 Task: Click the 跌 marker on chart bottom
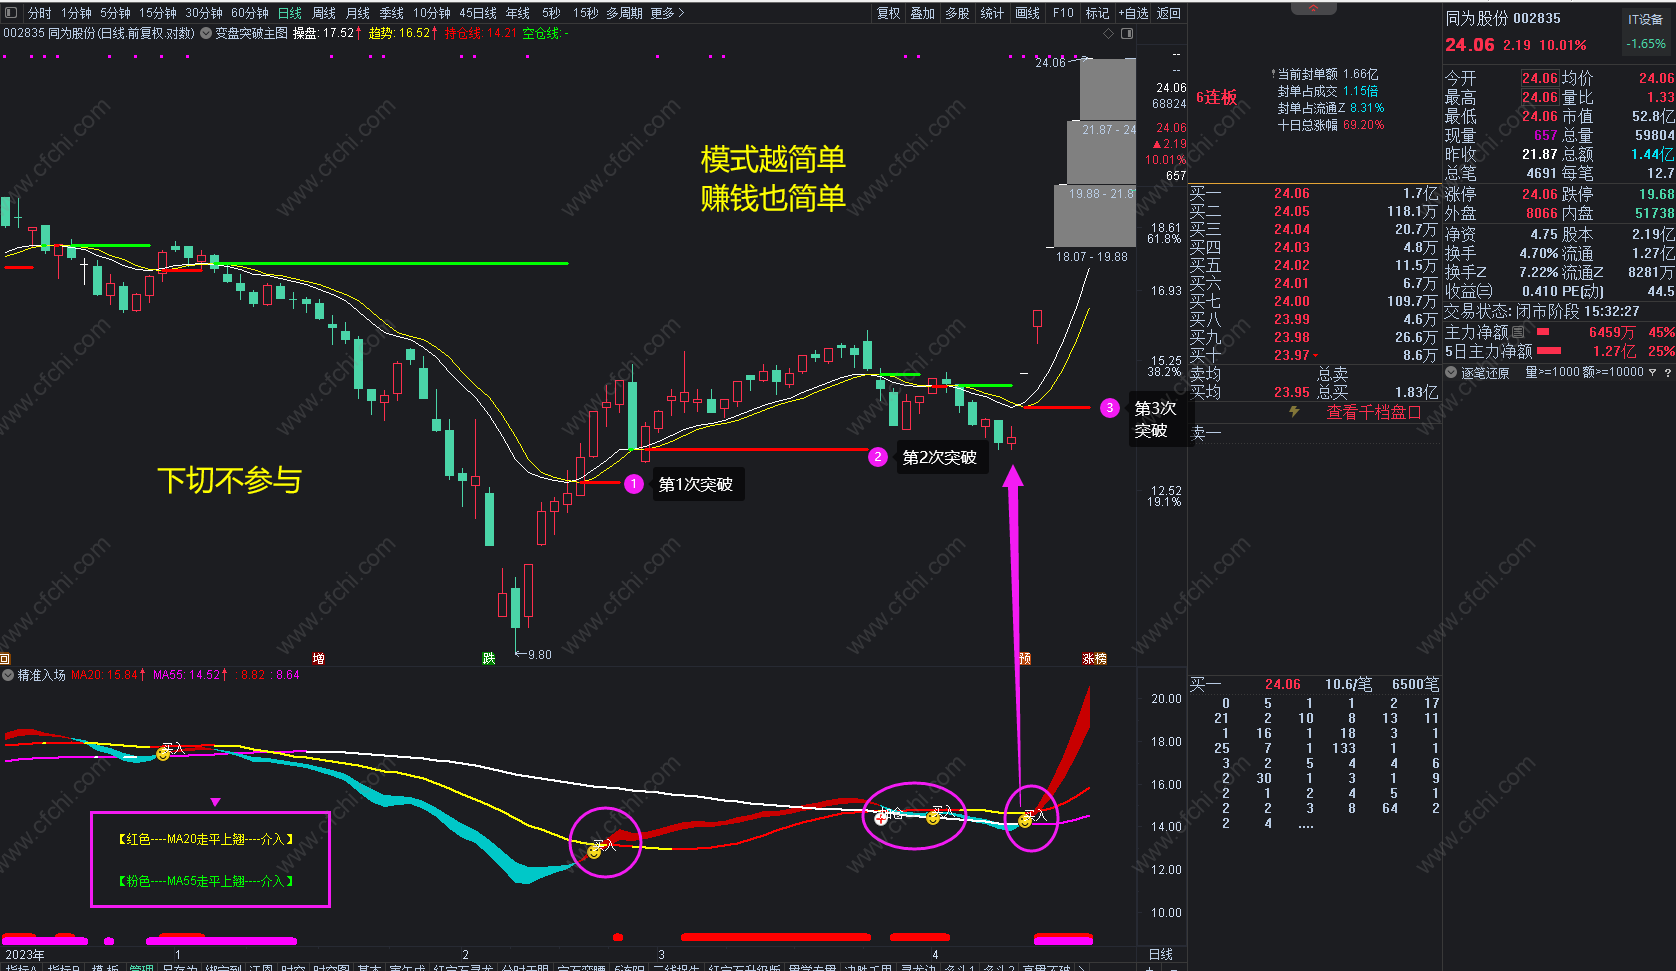pos(488,658)
